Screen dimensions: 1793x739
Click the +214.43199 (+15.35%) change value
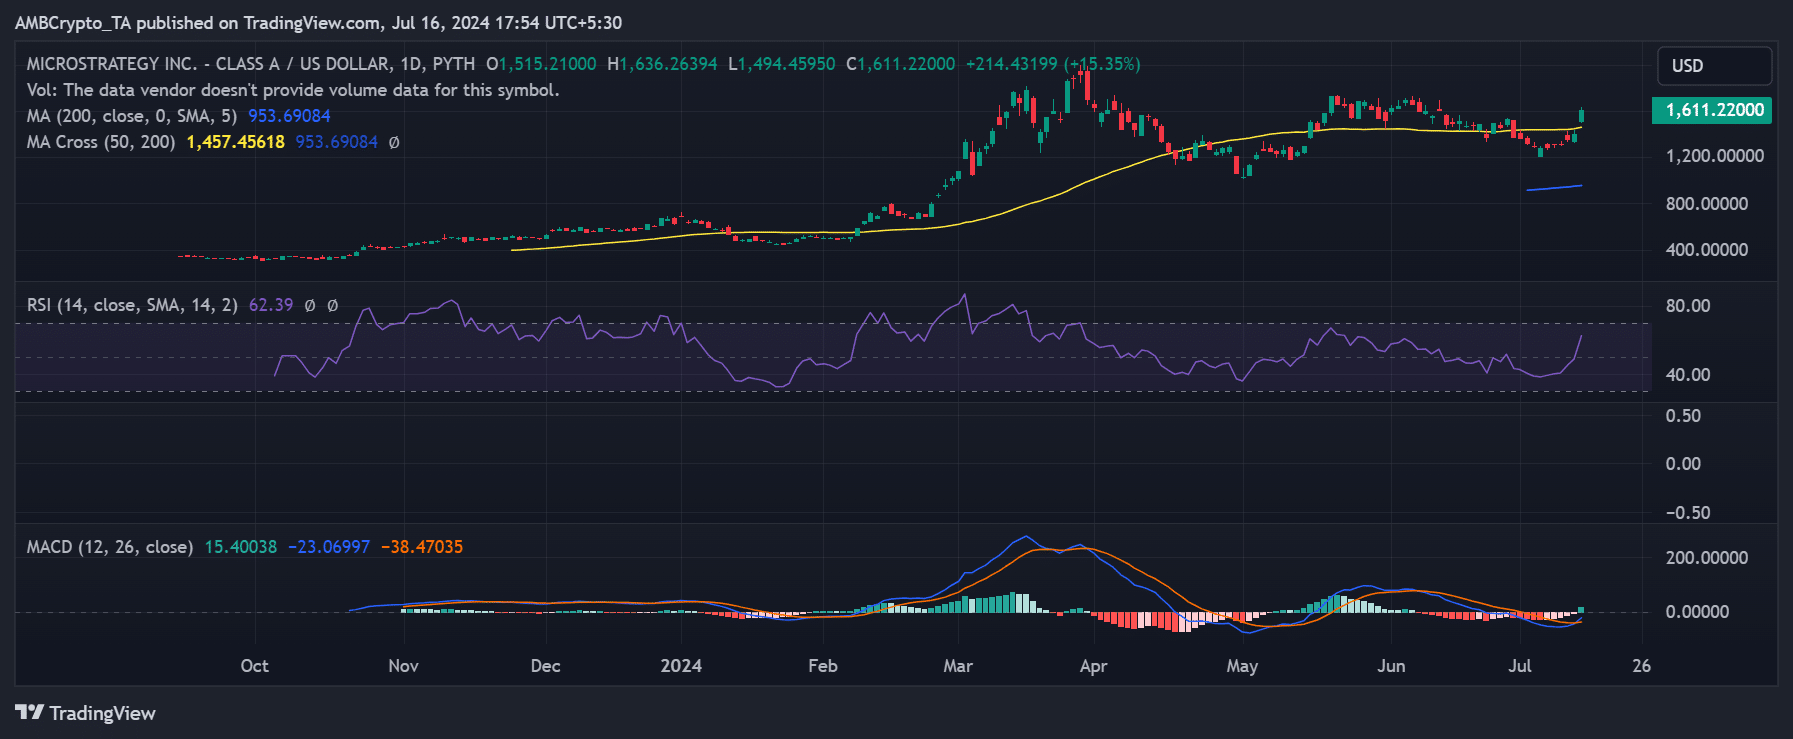click(1053, 64)
